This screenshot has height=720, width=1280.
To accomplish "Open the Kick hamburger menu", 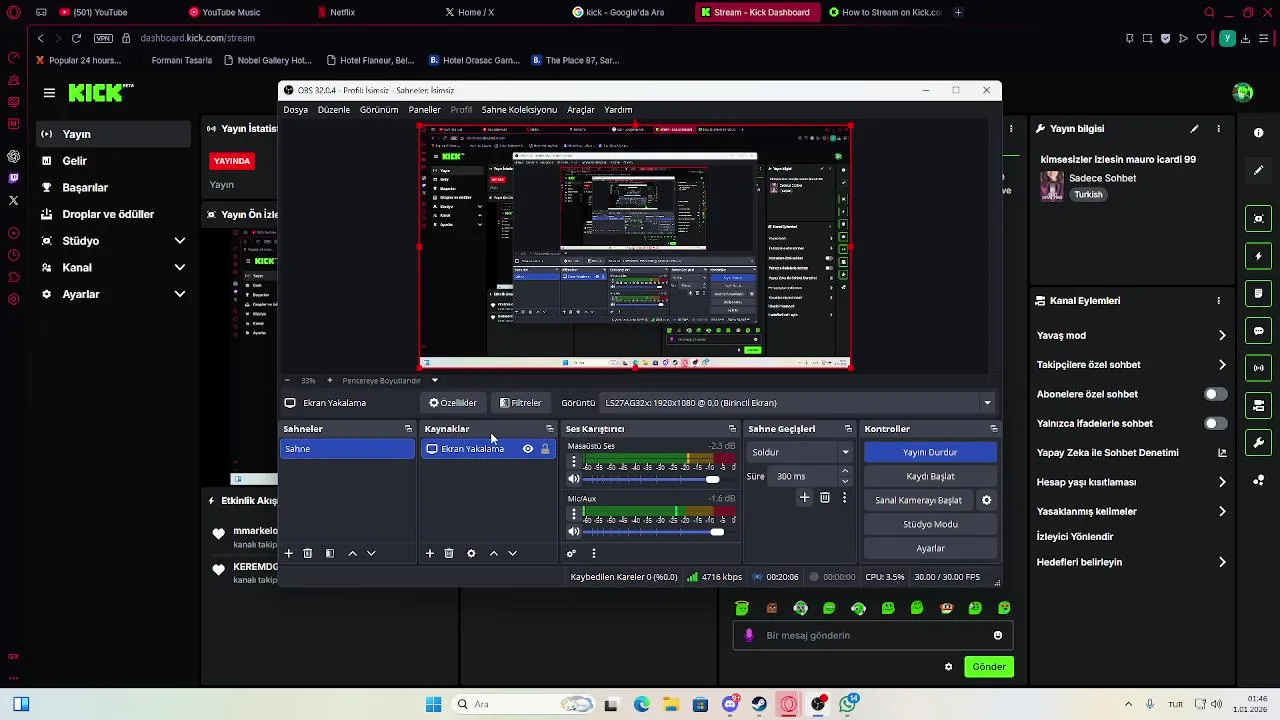I will (x=49, y=93).
